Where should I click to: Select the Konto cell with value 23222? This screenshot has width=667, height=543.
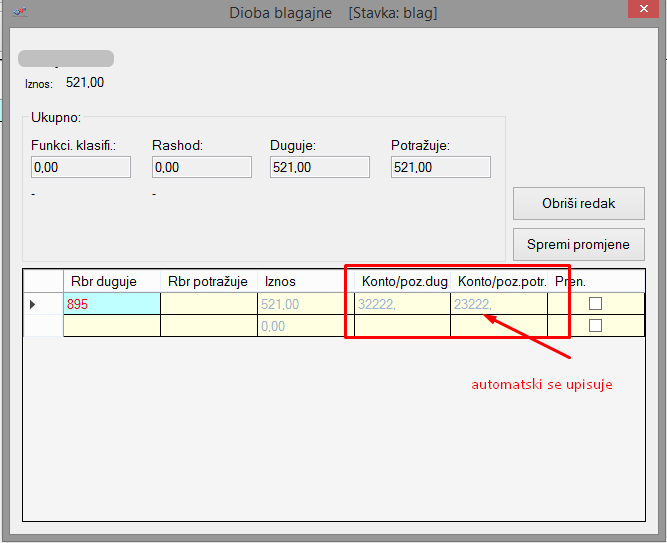498,304
